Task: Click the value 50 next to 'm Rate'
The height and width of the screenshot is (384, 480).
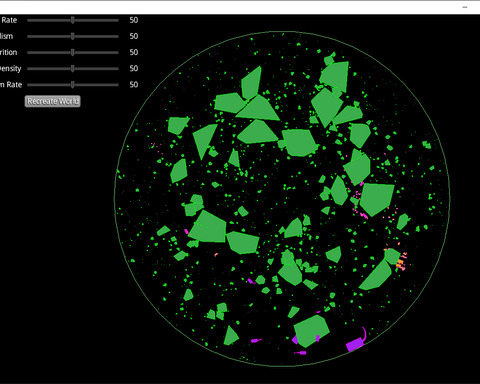Action: pyautogui.click(x=134, y=84)
